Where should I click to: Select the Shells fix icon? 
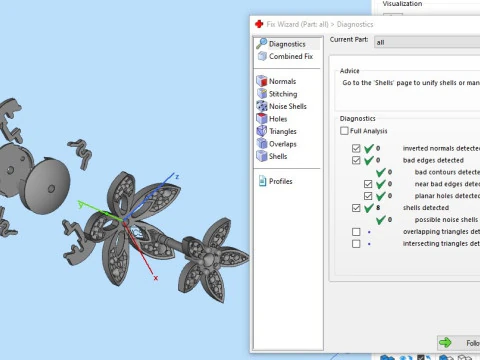click(262, 156)
